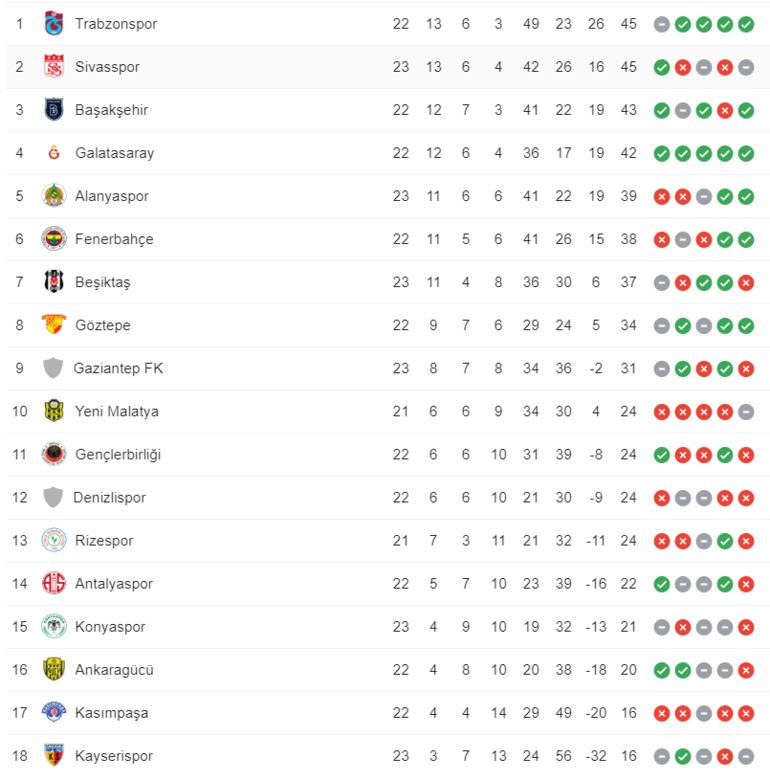Click the Rizespor team name
Screen dimensions: 770x780
click(104, 541)
